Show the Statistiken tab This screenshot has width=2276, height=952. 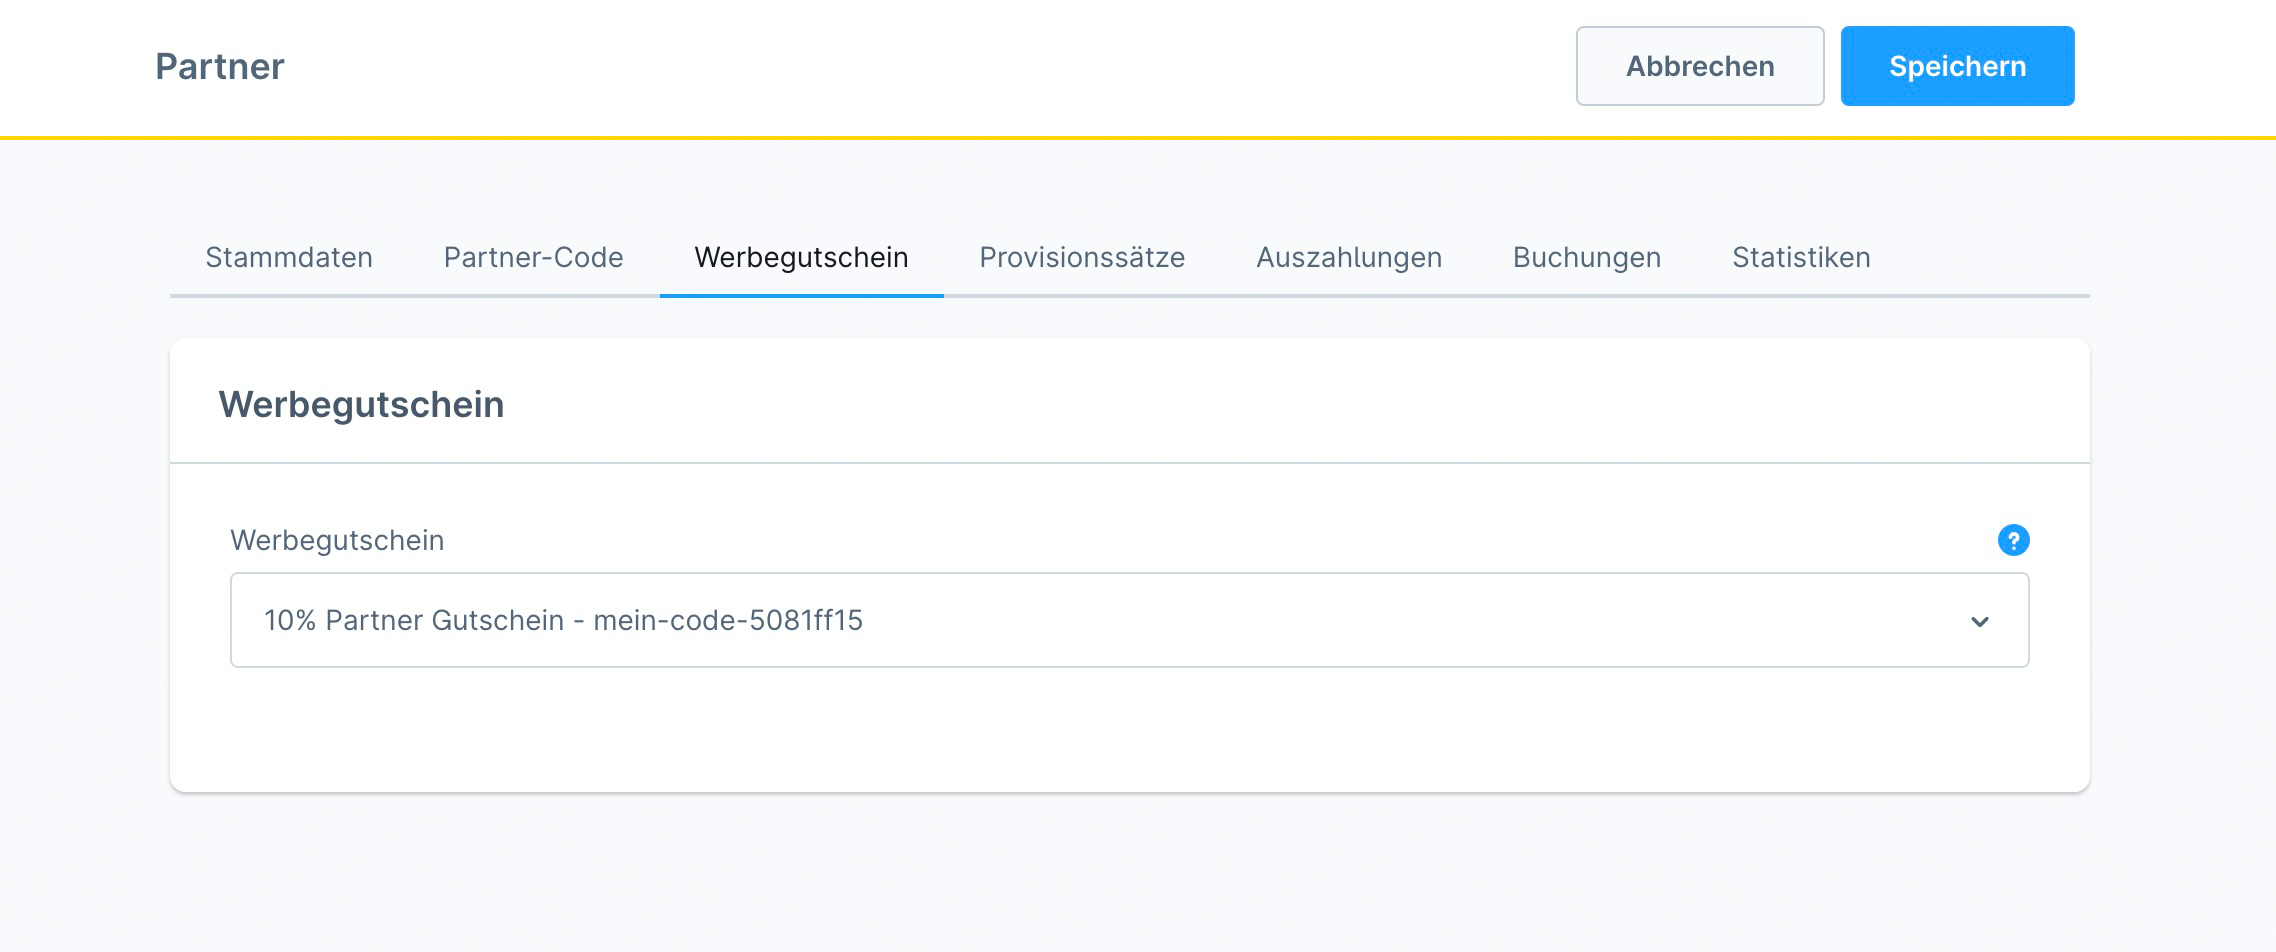tap(1801, 257)
